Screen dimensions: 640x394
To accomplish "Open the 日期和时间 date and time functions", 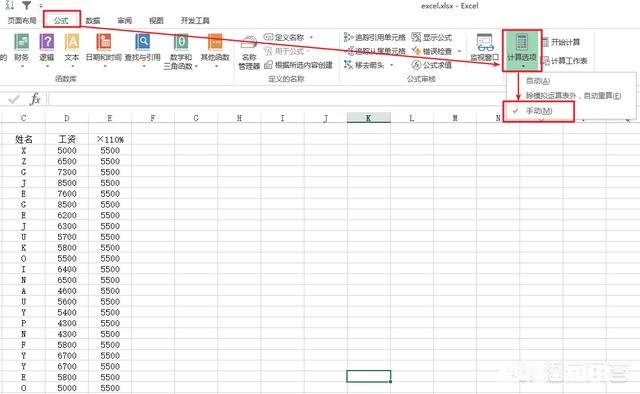I will tap(104, 49).
